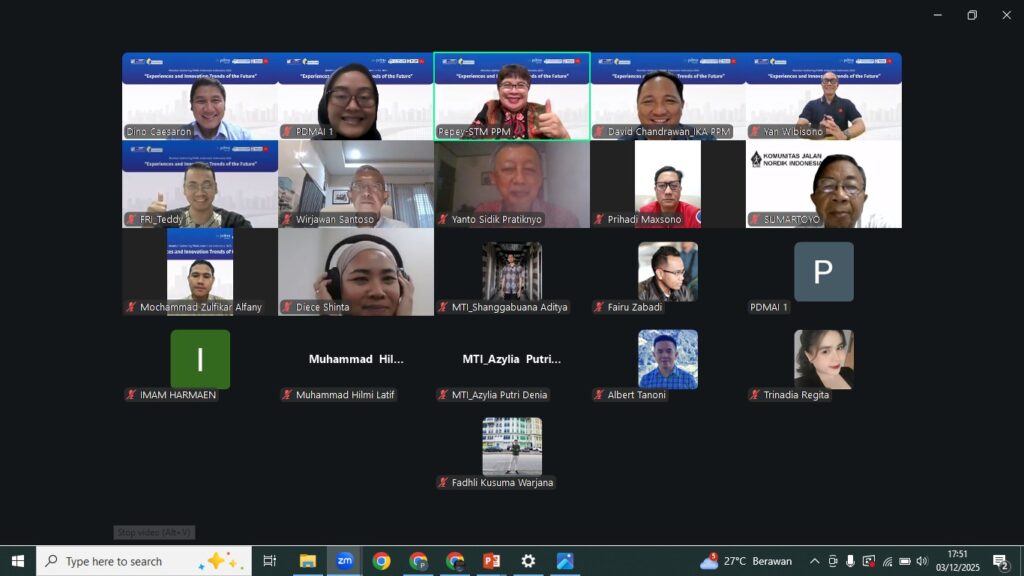Launch PowerPoint from the taskbar
The width and height of the screenshot is (1024, 576).
pos(491,561)
